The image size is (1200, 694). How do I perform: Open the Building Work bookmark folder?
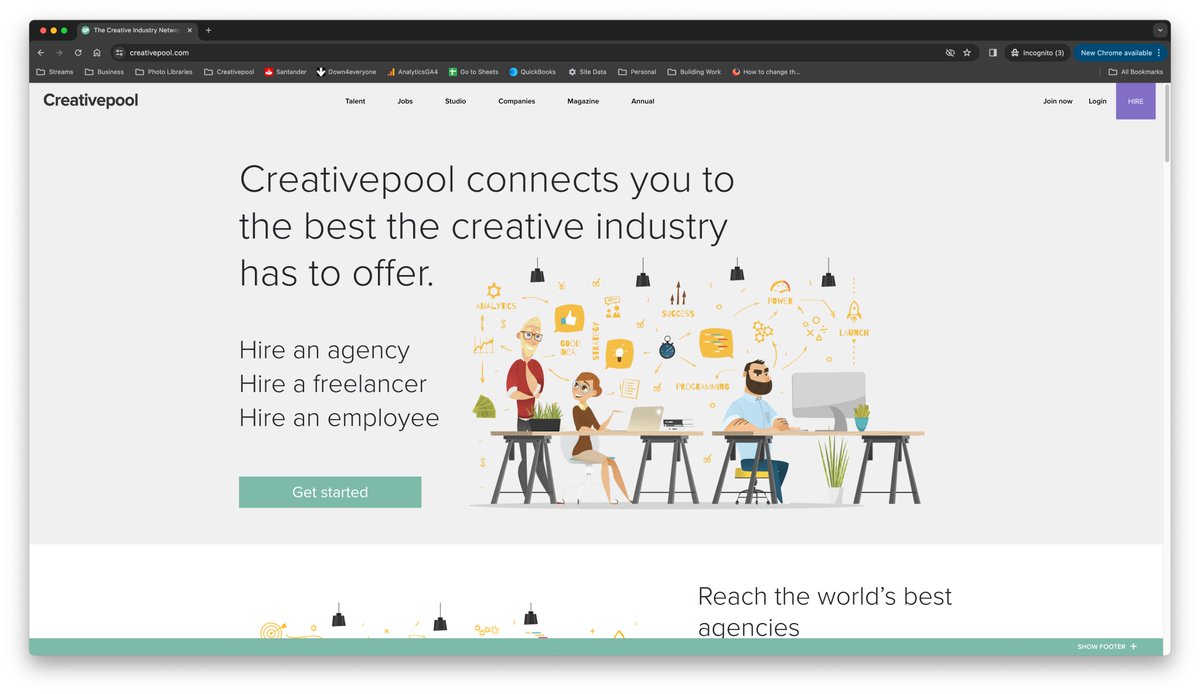coord(694,72)
